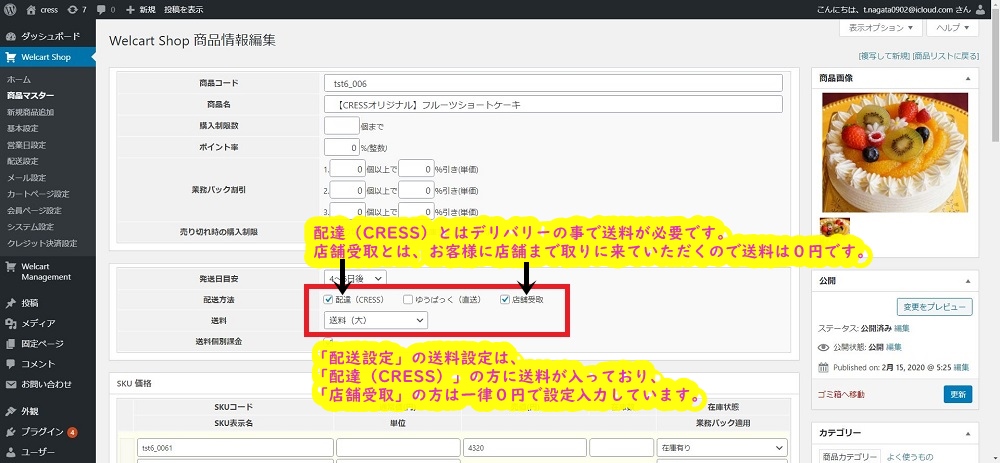Click the 新規 plus icon

[131, 10]
